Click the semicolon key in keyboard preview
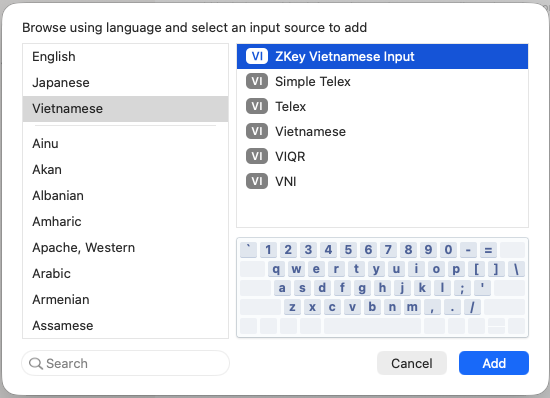This screenshot has height=398, width=550. tap(462, 288)
